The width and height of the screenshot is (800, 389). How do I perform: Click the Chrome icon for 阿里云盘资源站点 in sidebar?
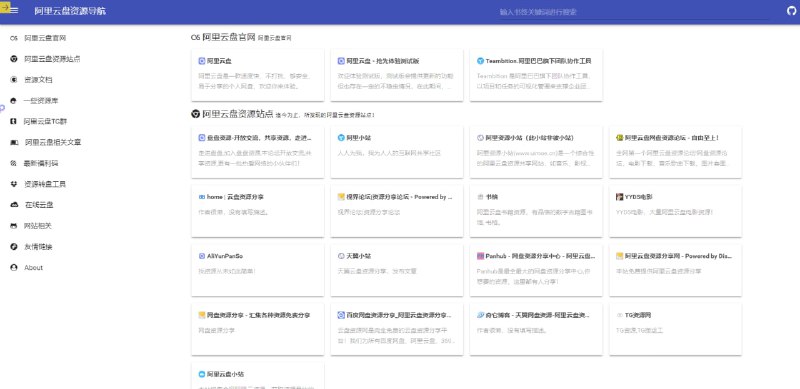point(14,59)
